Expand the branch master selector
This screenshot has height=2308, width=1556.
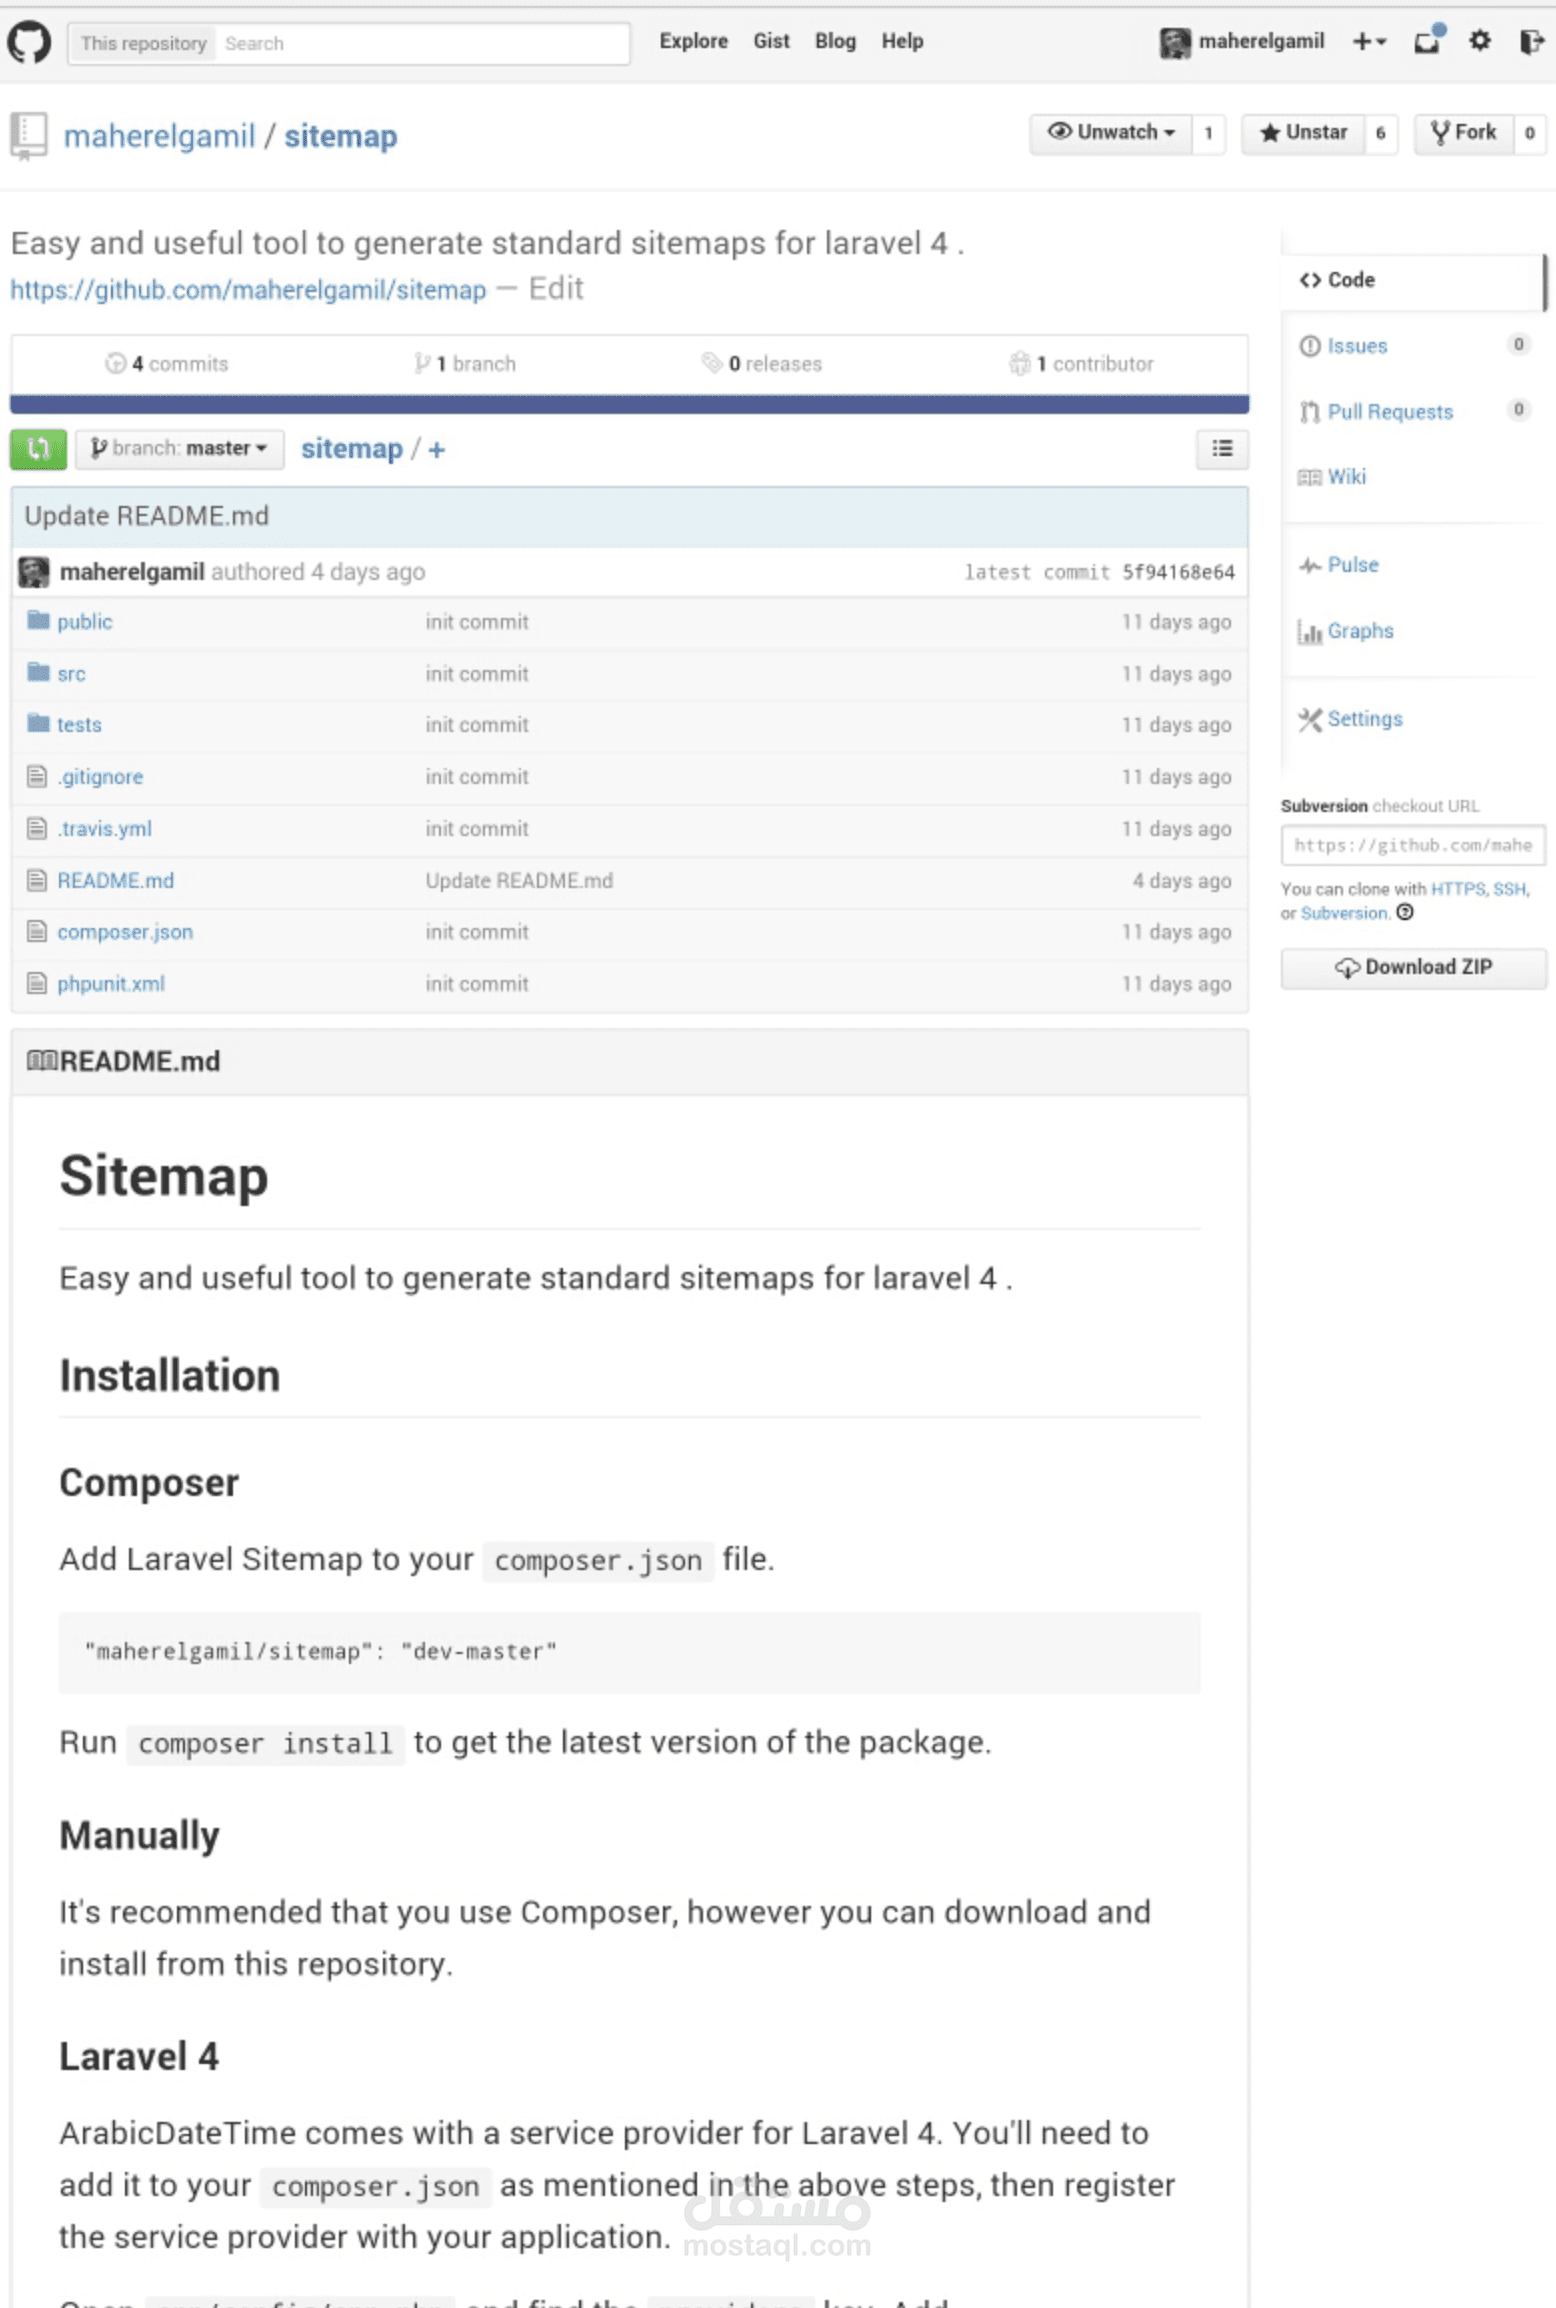[x=180, y=448]
